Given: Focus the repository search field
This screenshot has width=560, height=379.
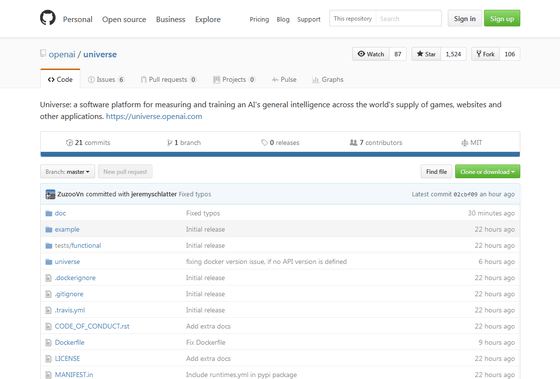Looking at the screenshot, I should coord(409,19).
